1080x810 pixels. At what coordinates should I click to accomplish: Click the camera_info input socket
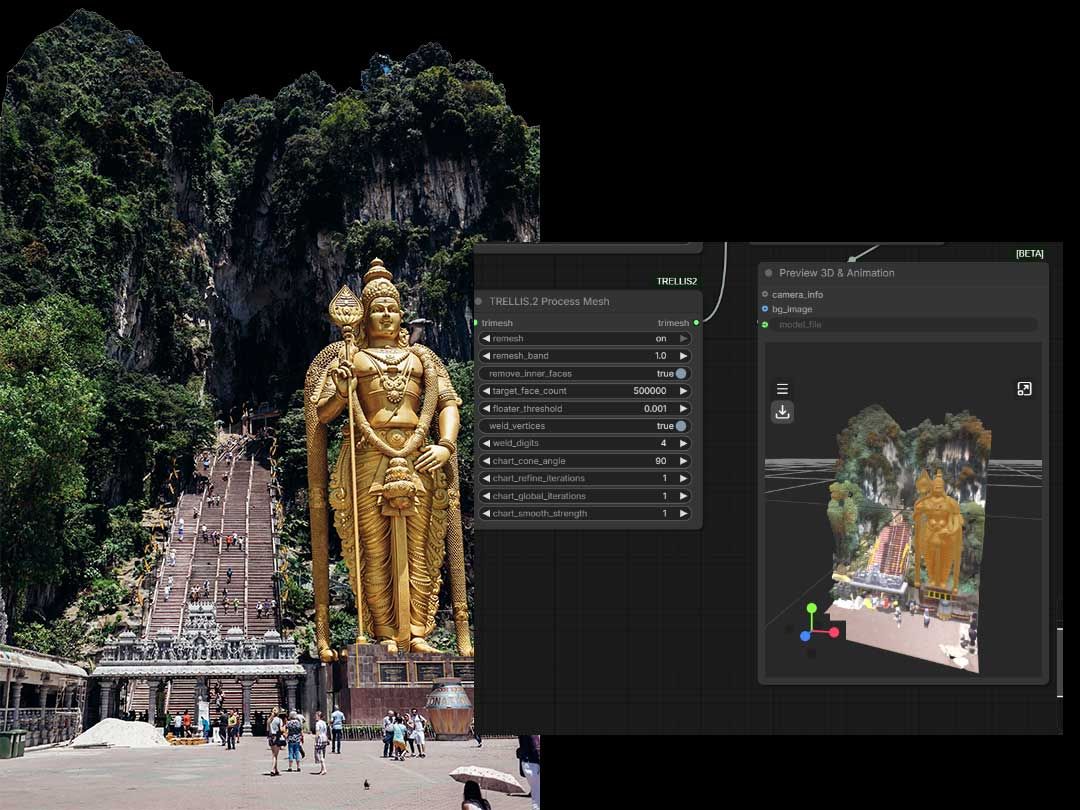point(765,294)
